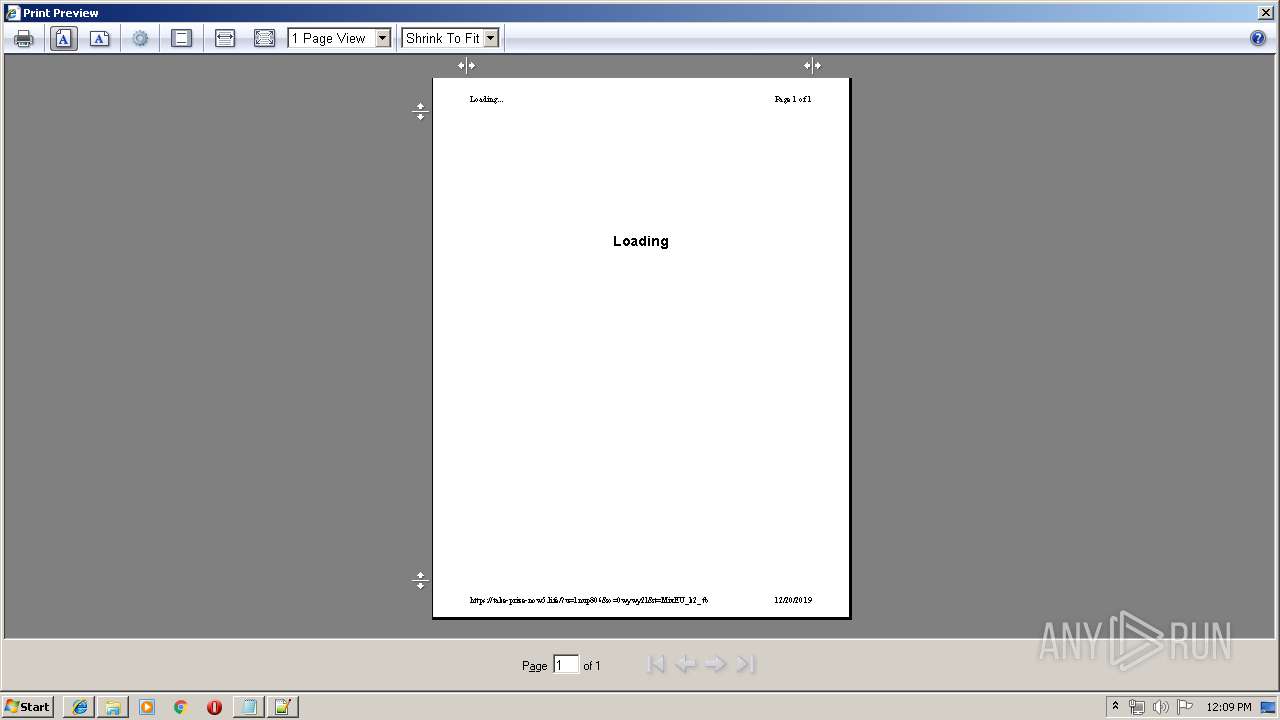Click the left margin adjust handle on top
Screen dimensions: 1280x720
click(x=466, y=66)
